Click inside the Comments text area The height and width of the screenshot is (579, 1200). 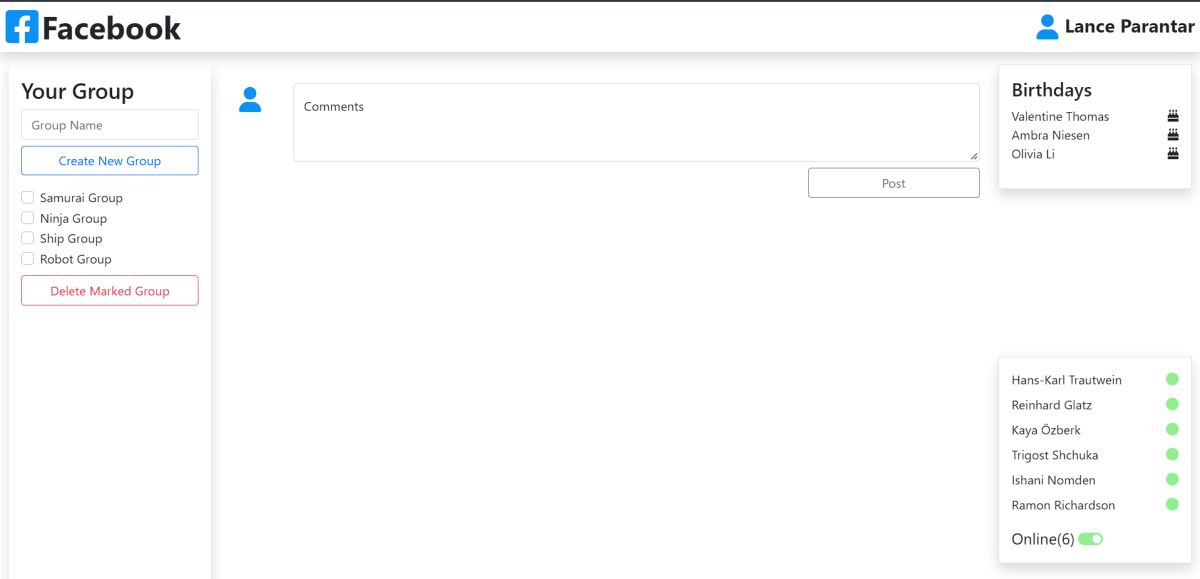click(636, 122)
